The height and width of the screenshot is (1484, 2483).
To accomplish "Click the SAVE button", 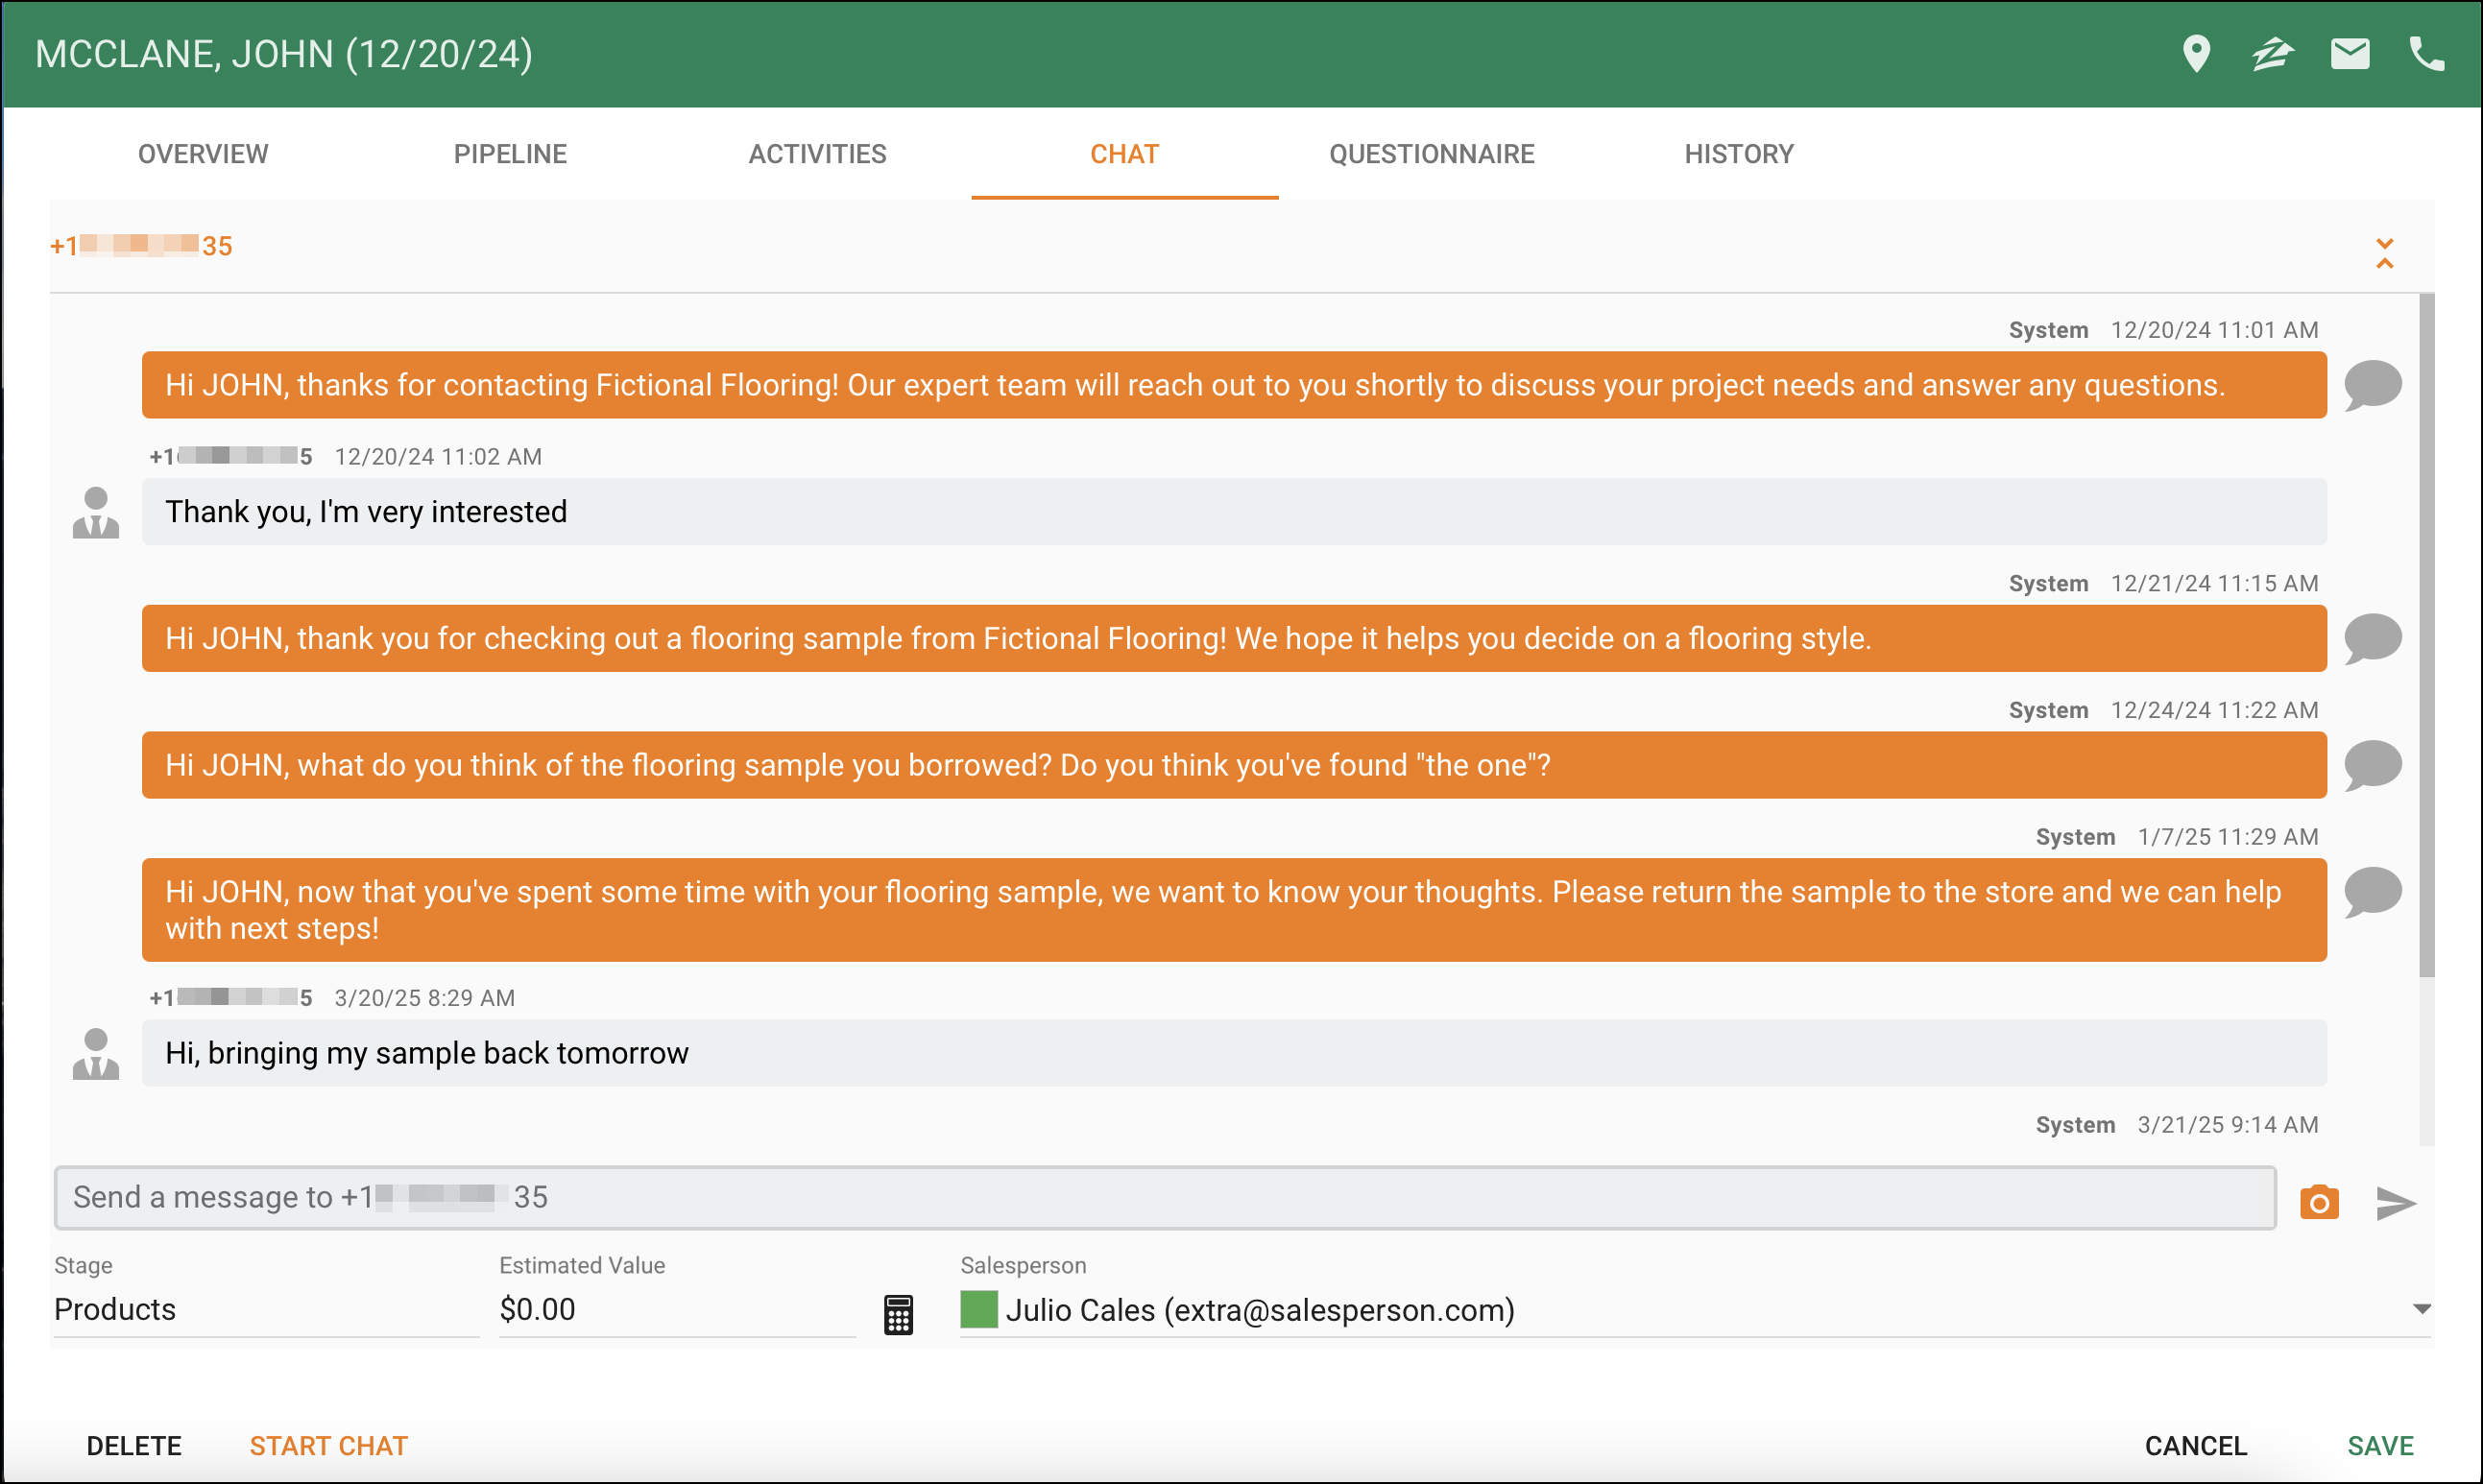I will point(2380,1445).
